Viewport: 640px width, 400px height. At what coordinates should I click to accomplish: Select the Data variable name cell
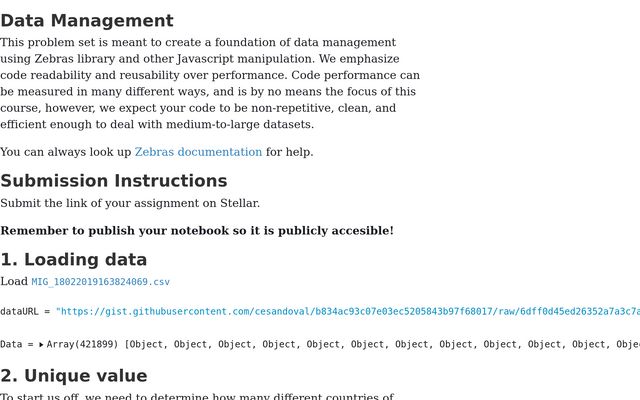(x=11, y=344)
